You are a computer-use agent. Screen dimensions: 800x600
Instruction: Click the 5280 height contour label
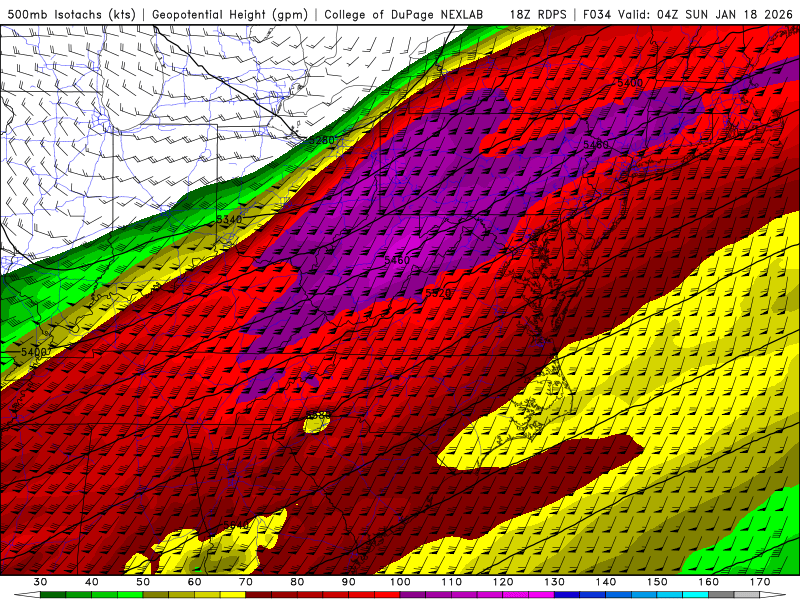(321, 140)
